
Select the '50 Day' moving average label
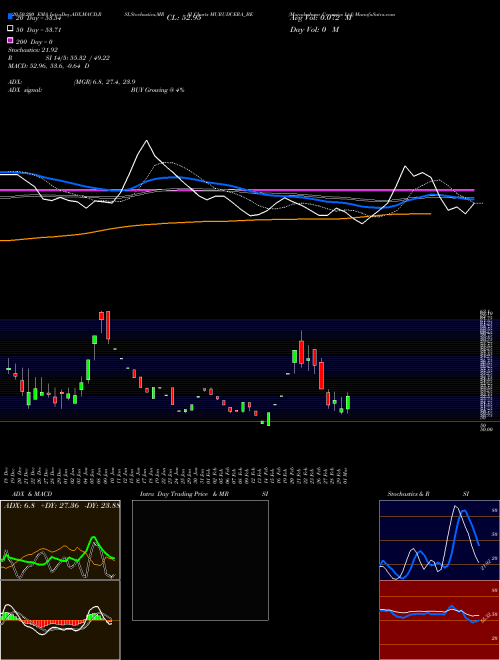coord(35,30)
